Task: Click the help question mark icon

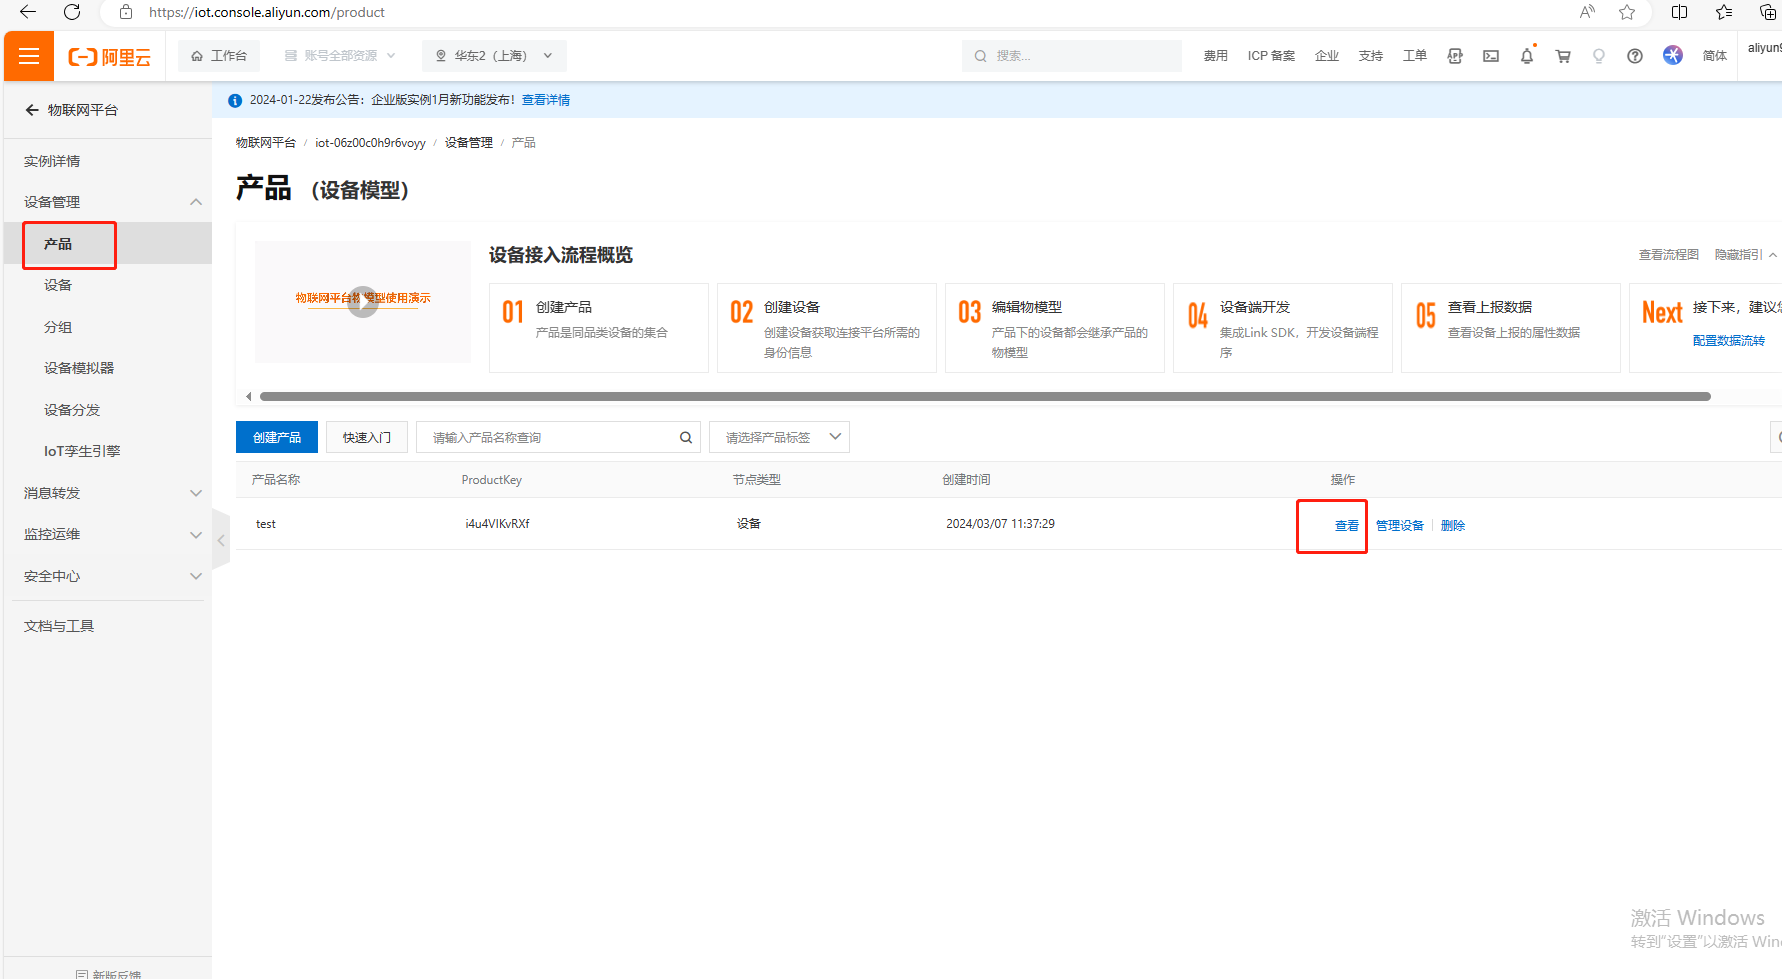Action: (1634, 56)
